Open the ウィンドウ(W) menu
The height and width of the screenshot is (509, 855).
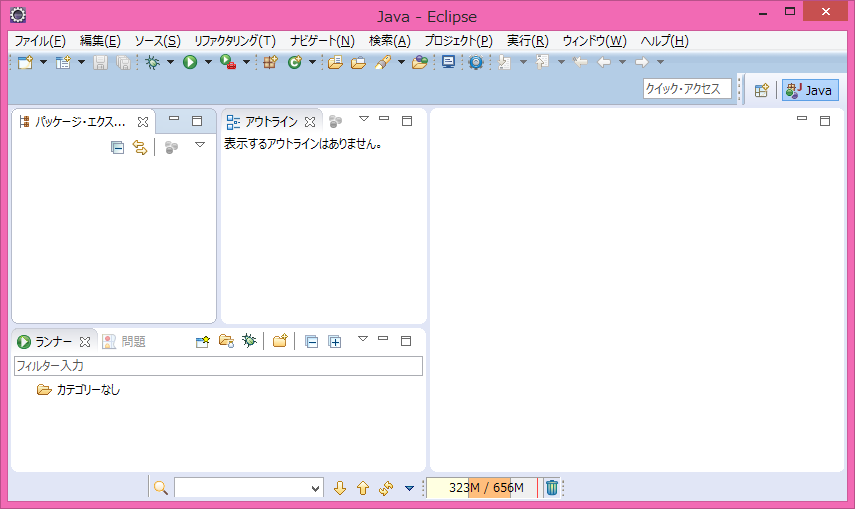pos(594,41)
